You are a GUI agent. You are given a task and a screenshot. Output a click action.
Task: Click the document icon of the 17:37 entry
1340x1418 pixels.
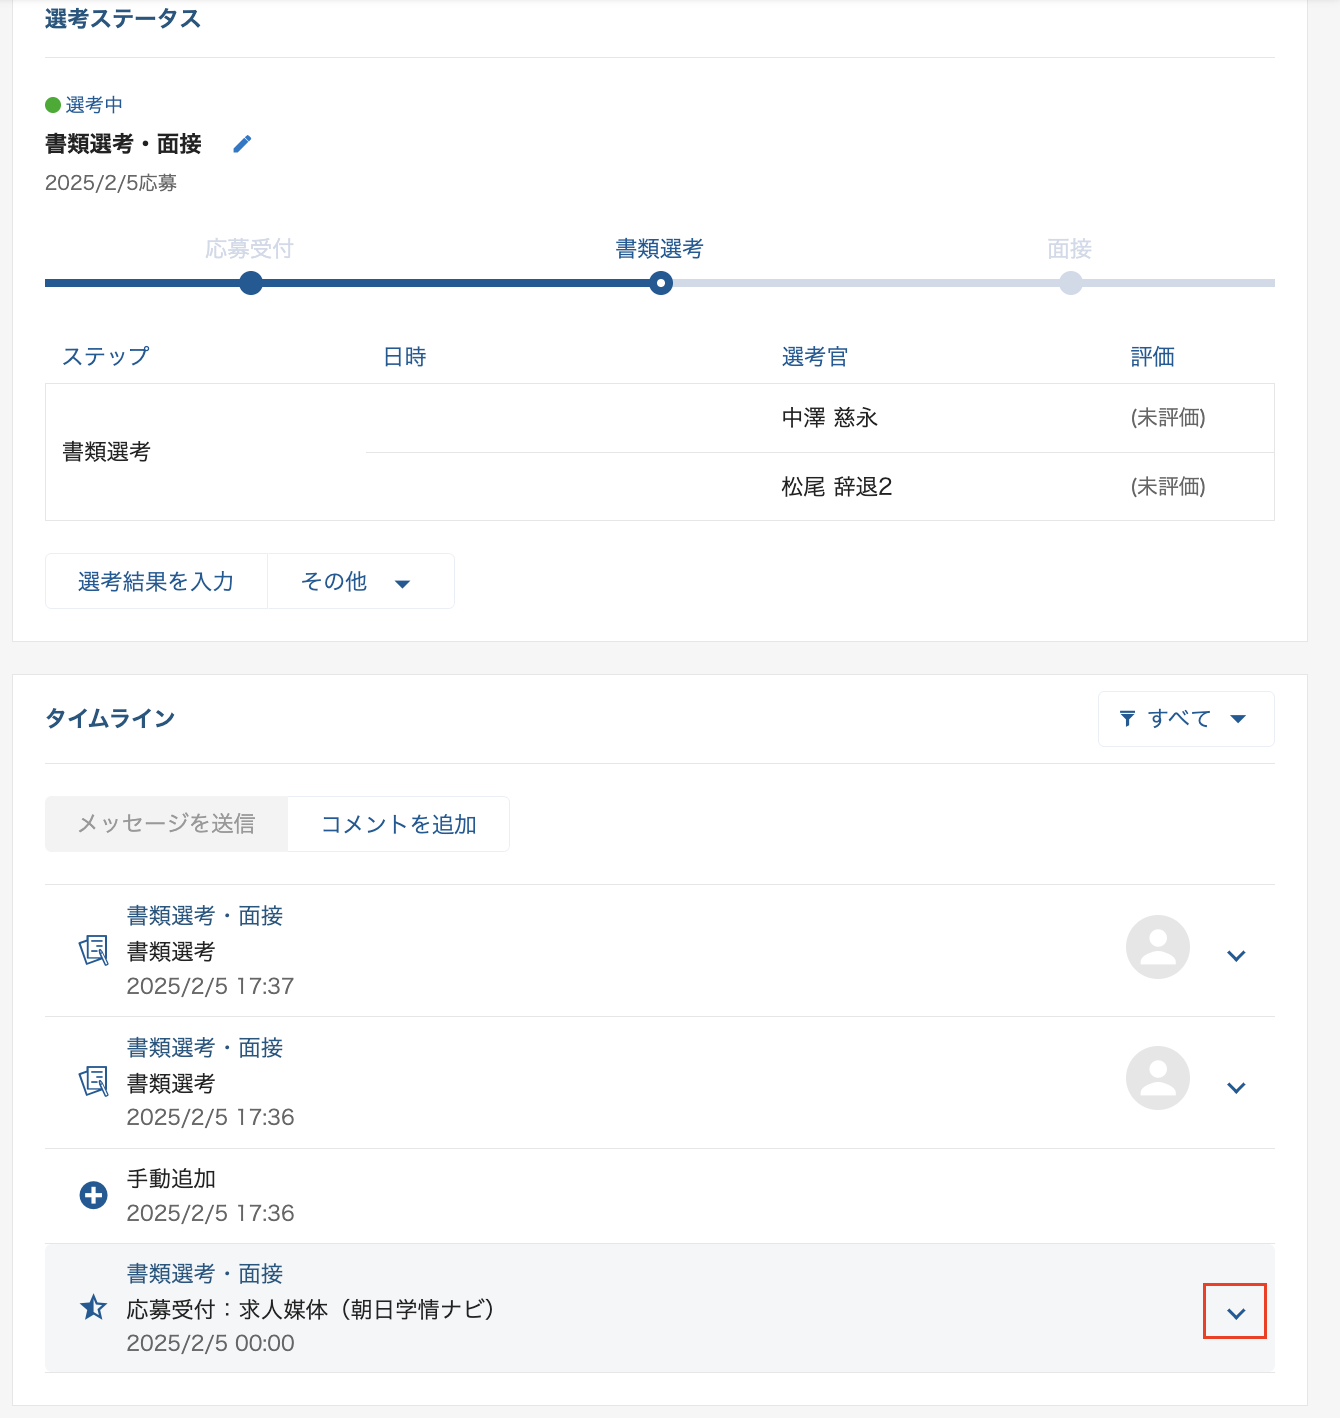click(94, 950)
